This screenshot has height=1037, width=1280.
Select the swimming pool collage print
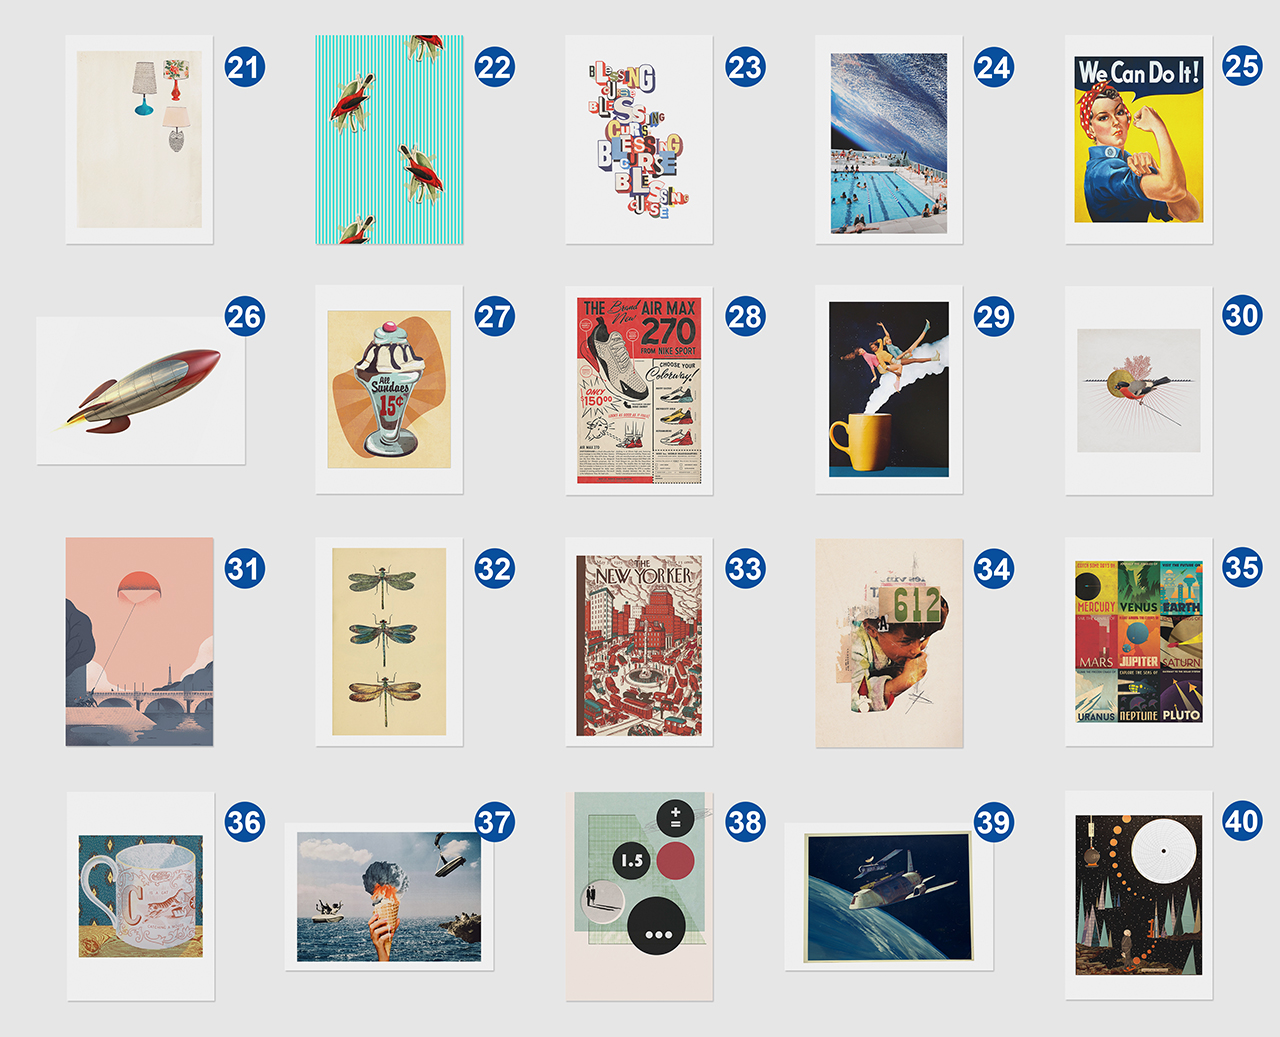click(889, 140)
